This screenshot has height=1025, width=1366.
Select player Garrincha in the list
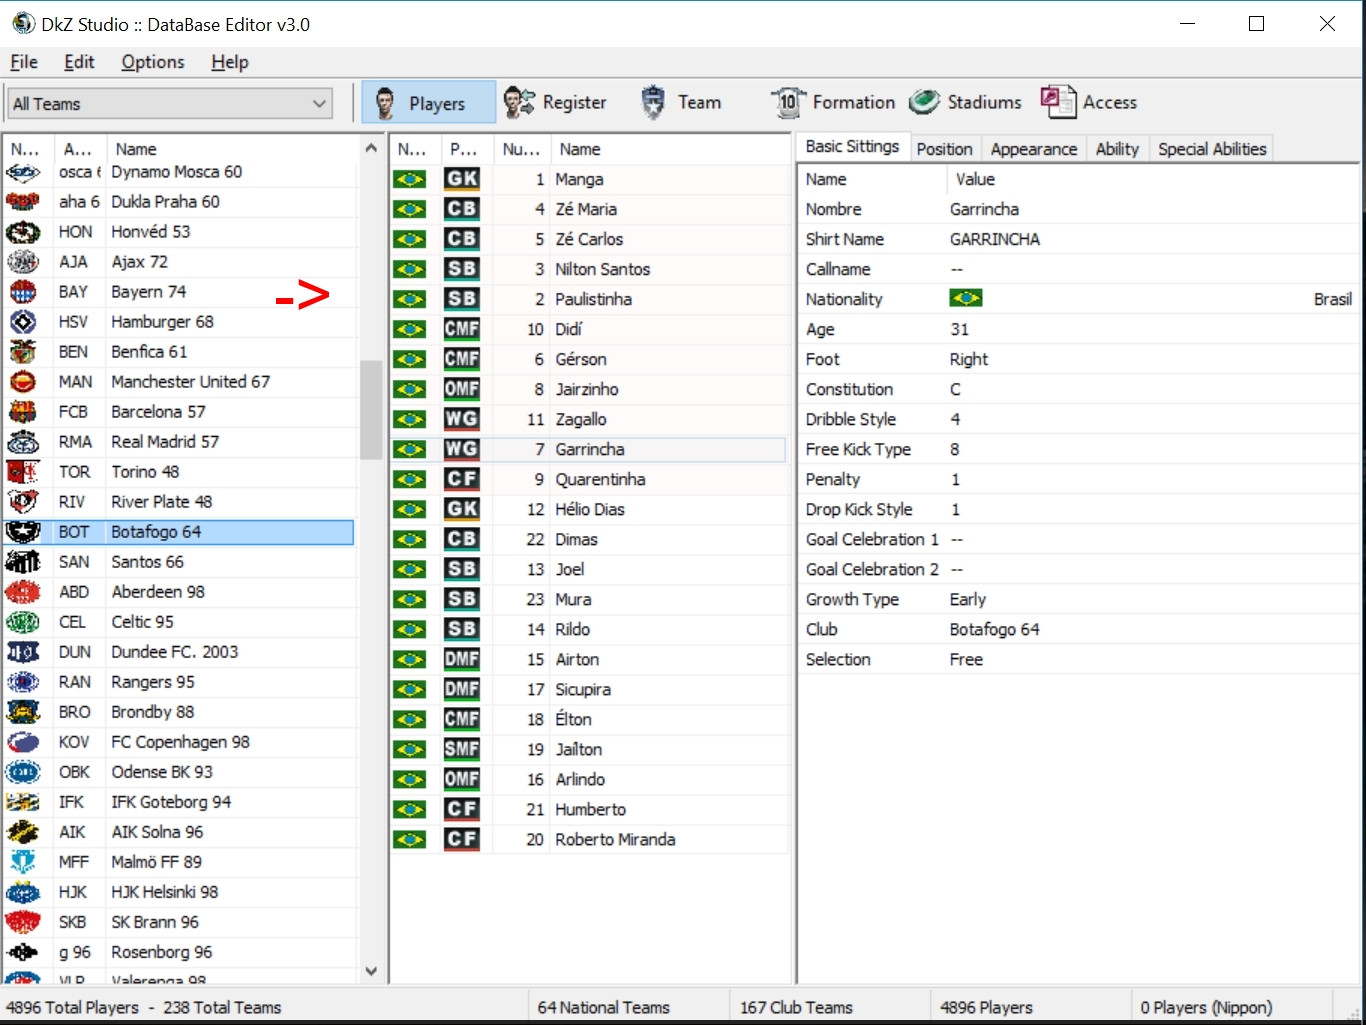click(590, 449)
